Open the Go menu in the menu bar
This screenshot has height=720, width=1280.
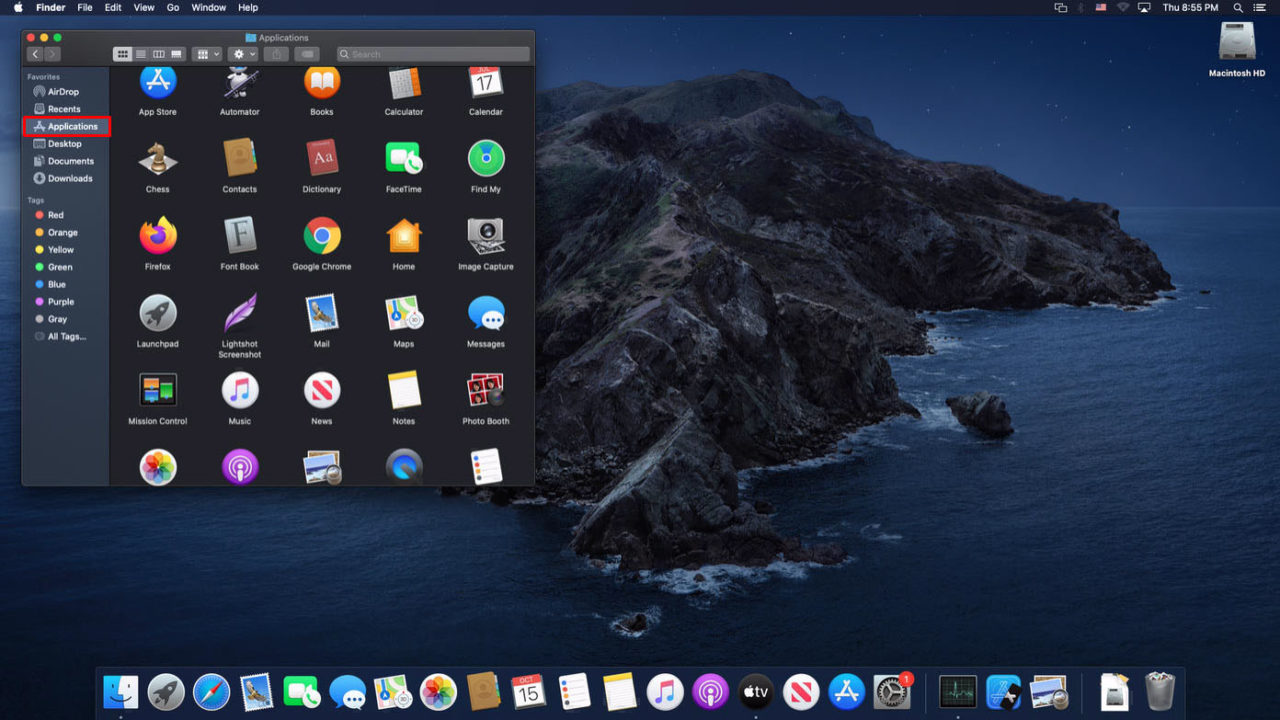(x=173, y=7)
